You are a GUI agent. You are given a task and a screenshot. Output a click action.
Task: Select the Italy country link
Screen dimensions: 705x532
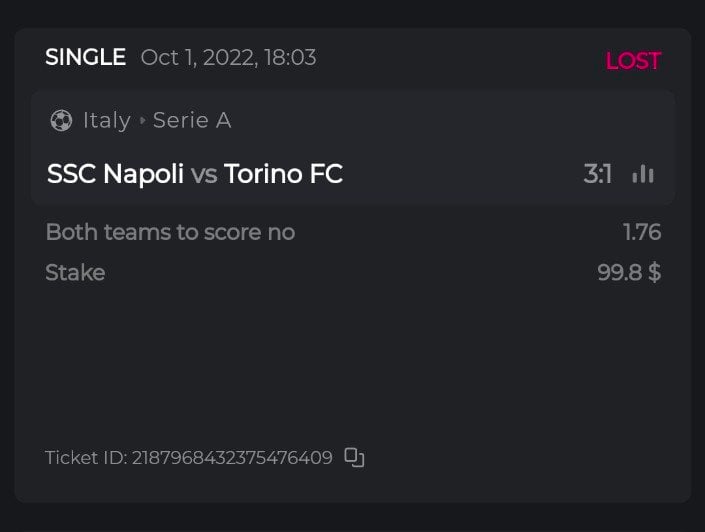coord(107,121)
